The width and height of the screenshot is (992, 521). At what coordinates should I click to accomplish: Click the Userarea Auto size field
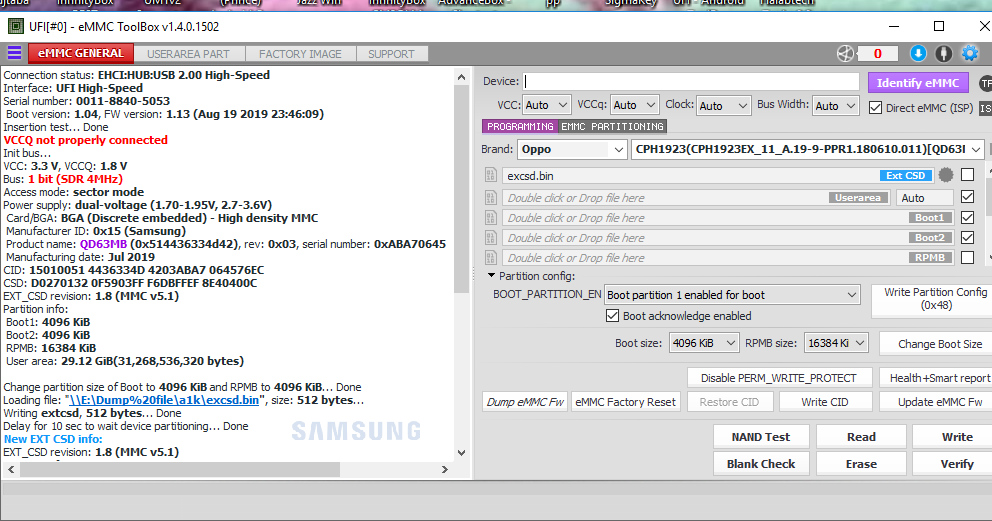click(924, 198)
